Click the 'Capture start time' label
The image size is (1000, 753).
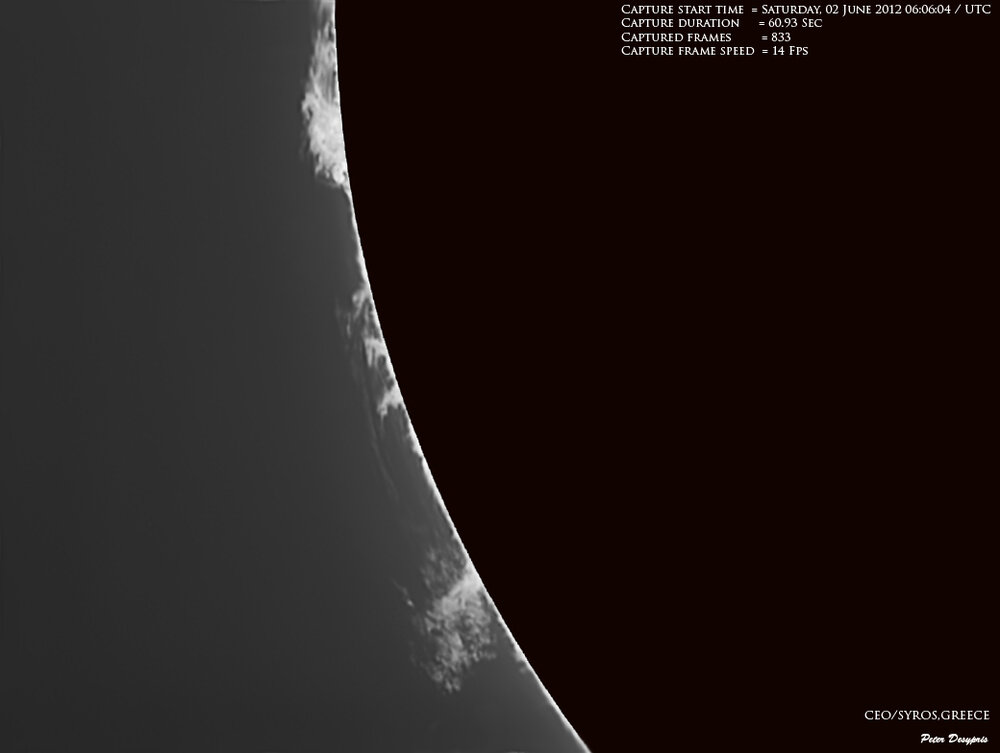point(682,9)
